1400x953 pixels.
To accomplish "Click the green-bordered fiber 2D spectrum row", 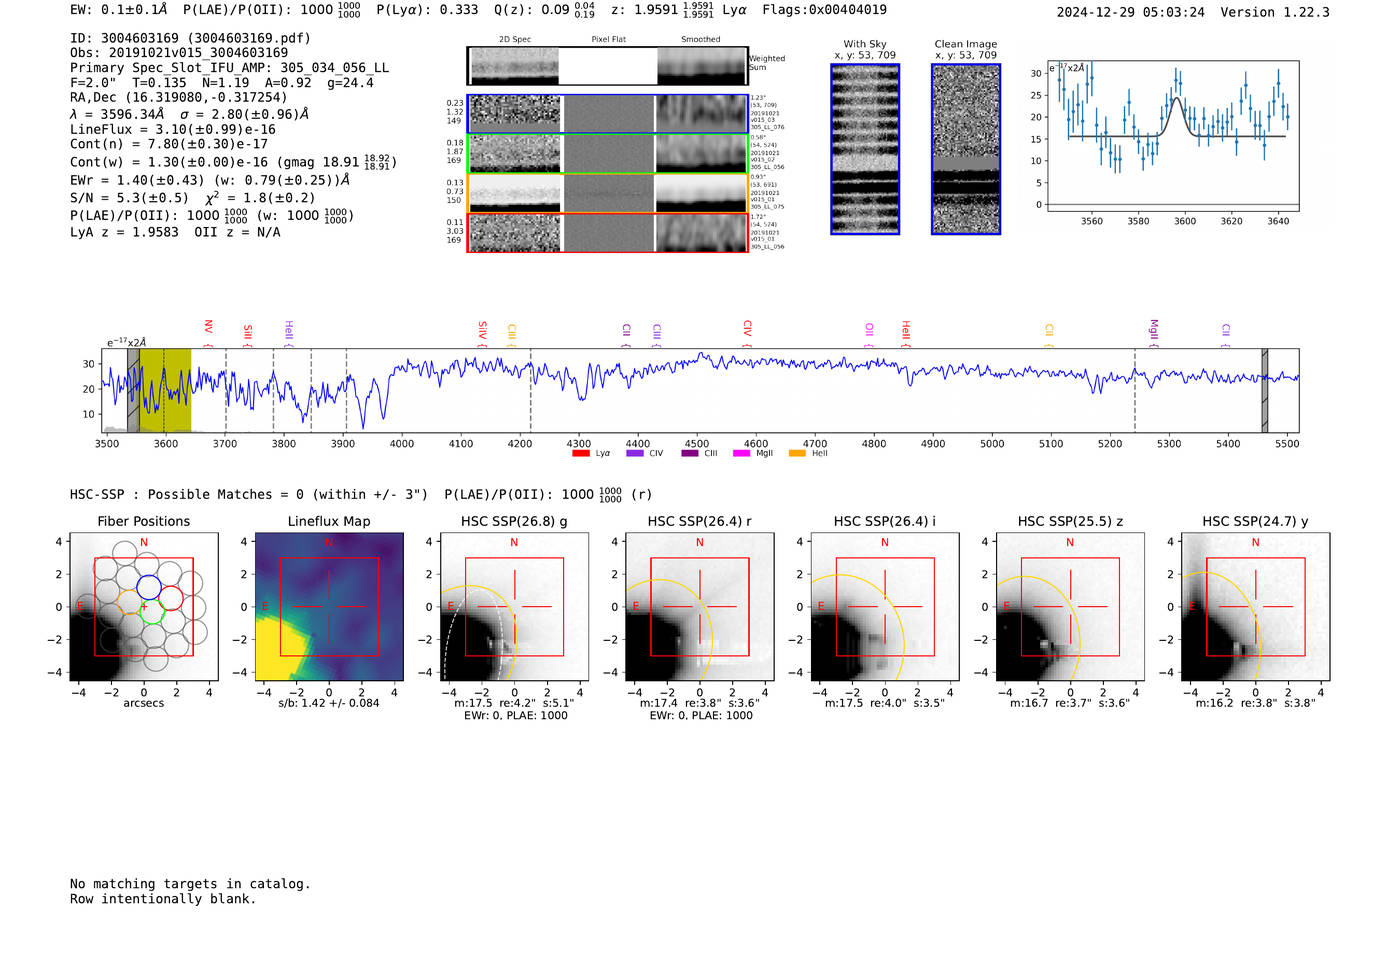I will coord(608,154).
